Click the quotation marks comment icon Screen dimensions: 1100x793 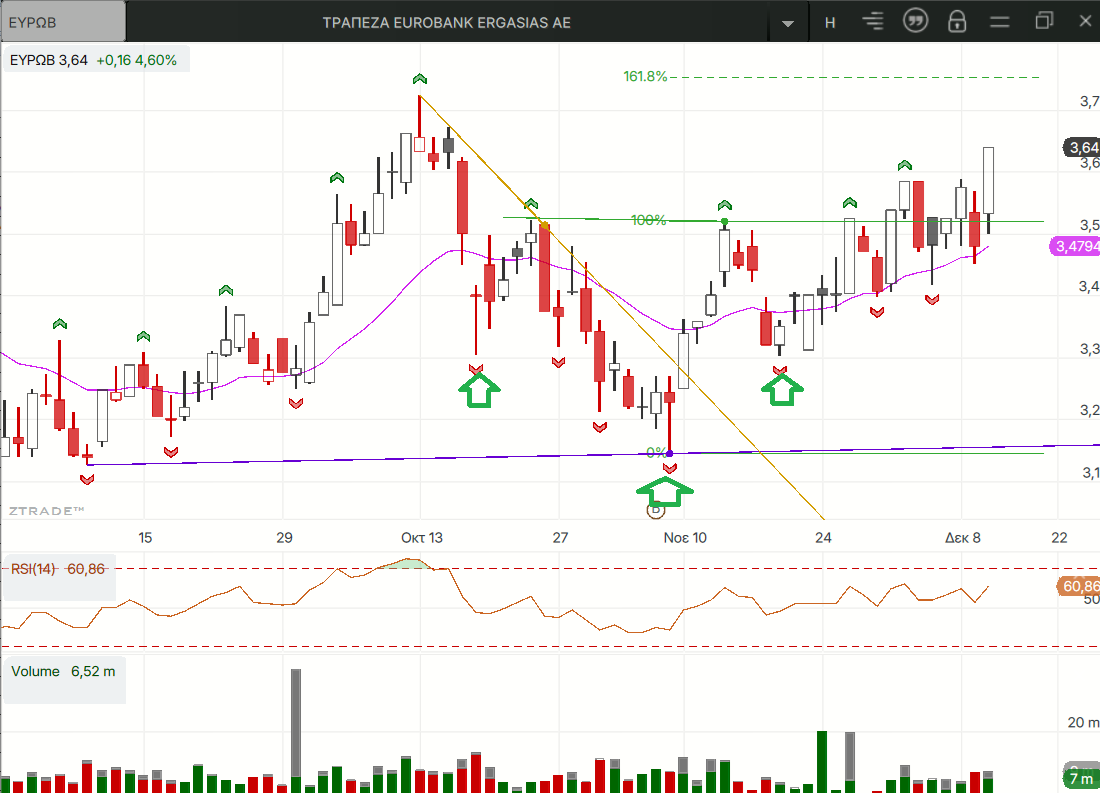point(915,21)
